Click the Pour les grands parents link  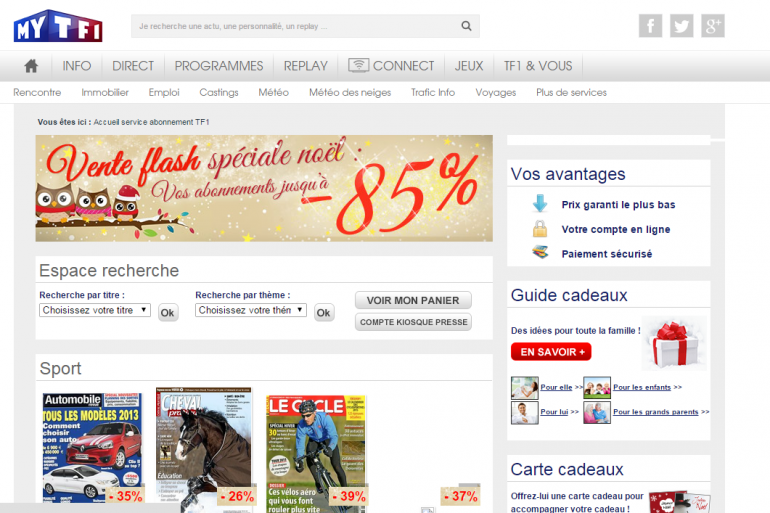coord(656,412)
